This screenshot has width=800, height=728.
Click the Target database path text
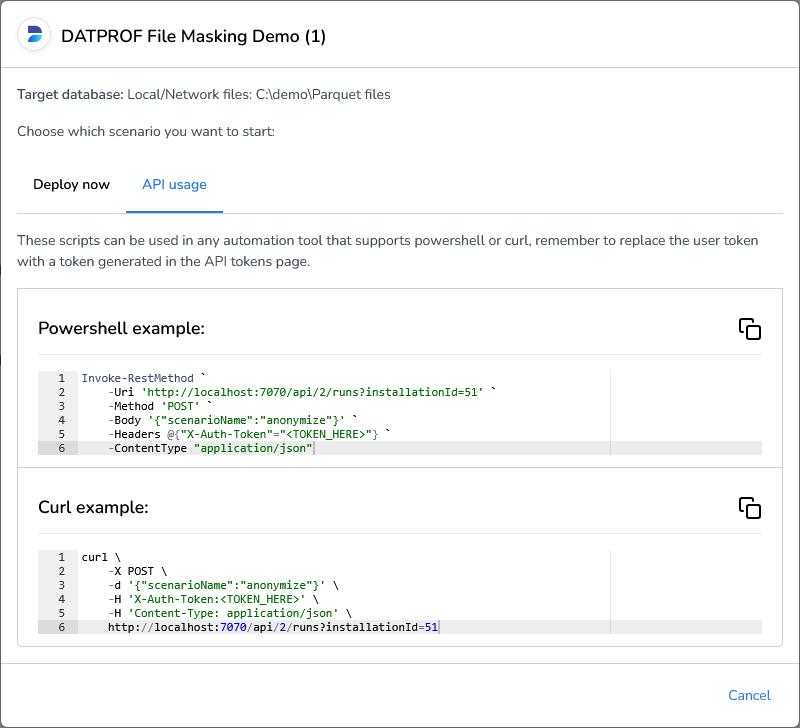click(257, 94)
